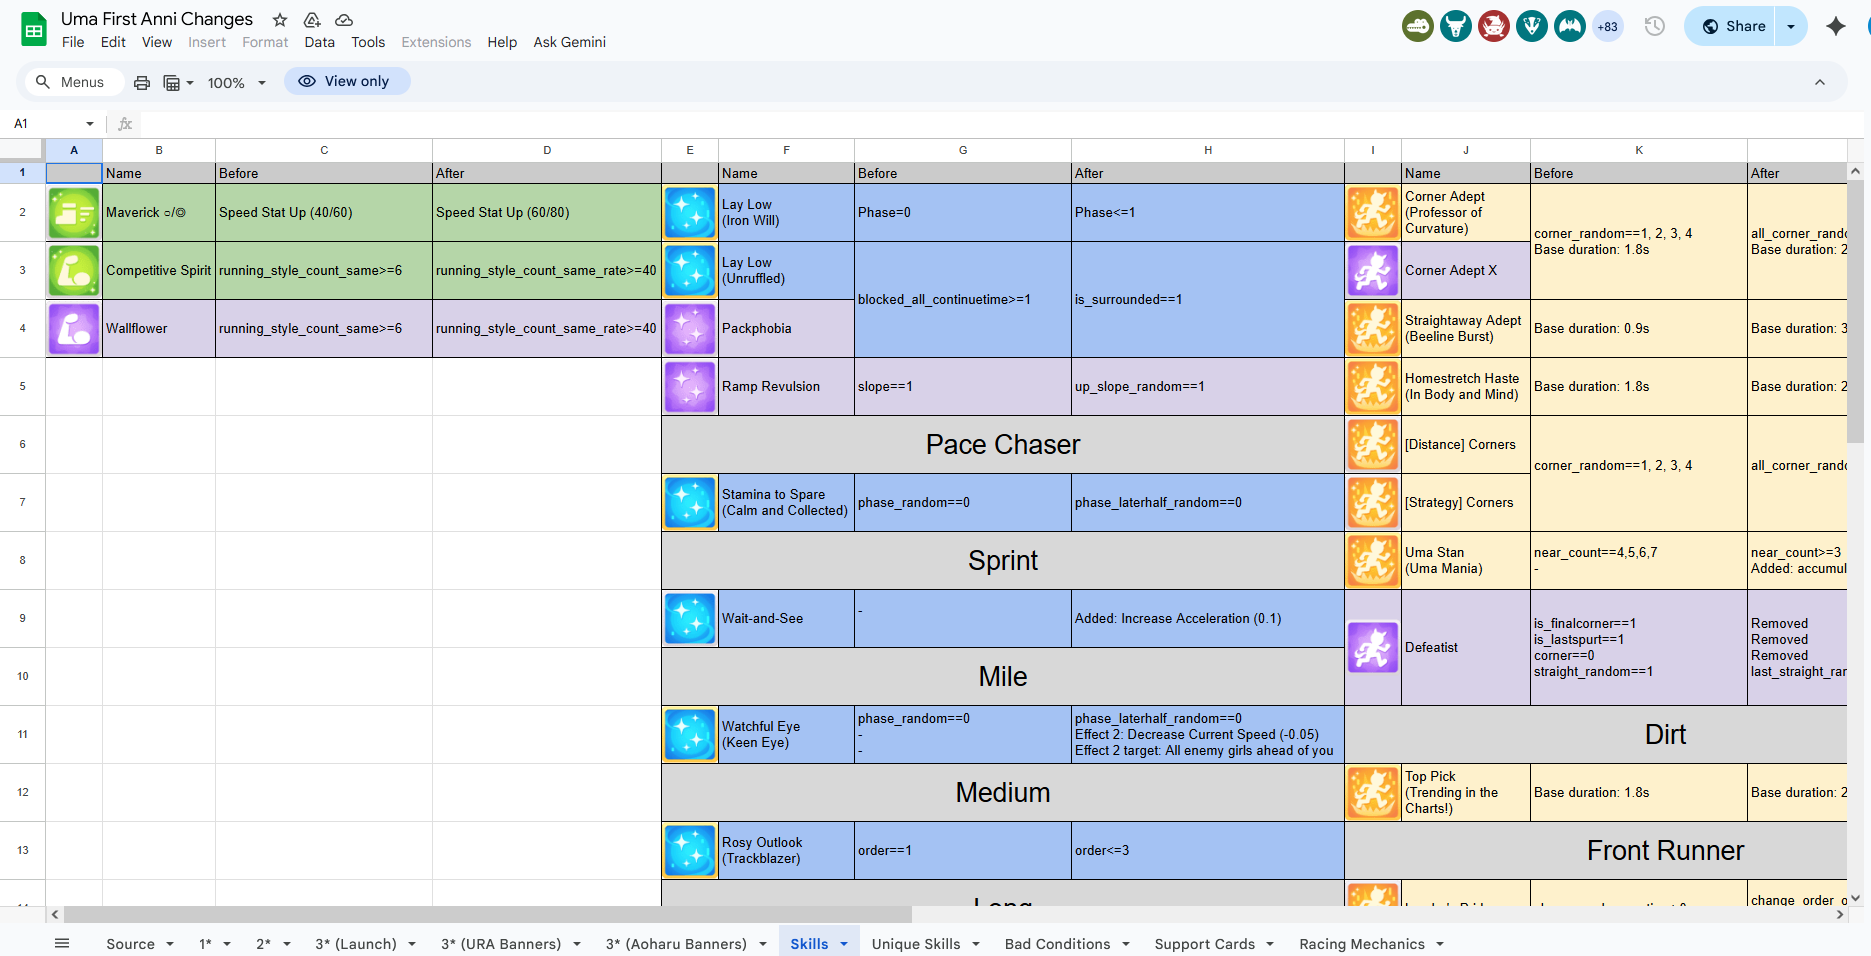Click the Uma Stan skill icon
Viewport: 1871px width, 956px height.
[x=1373, y=560]
